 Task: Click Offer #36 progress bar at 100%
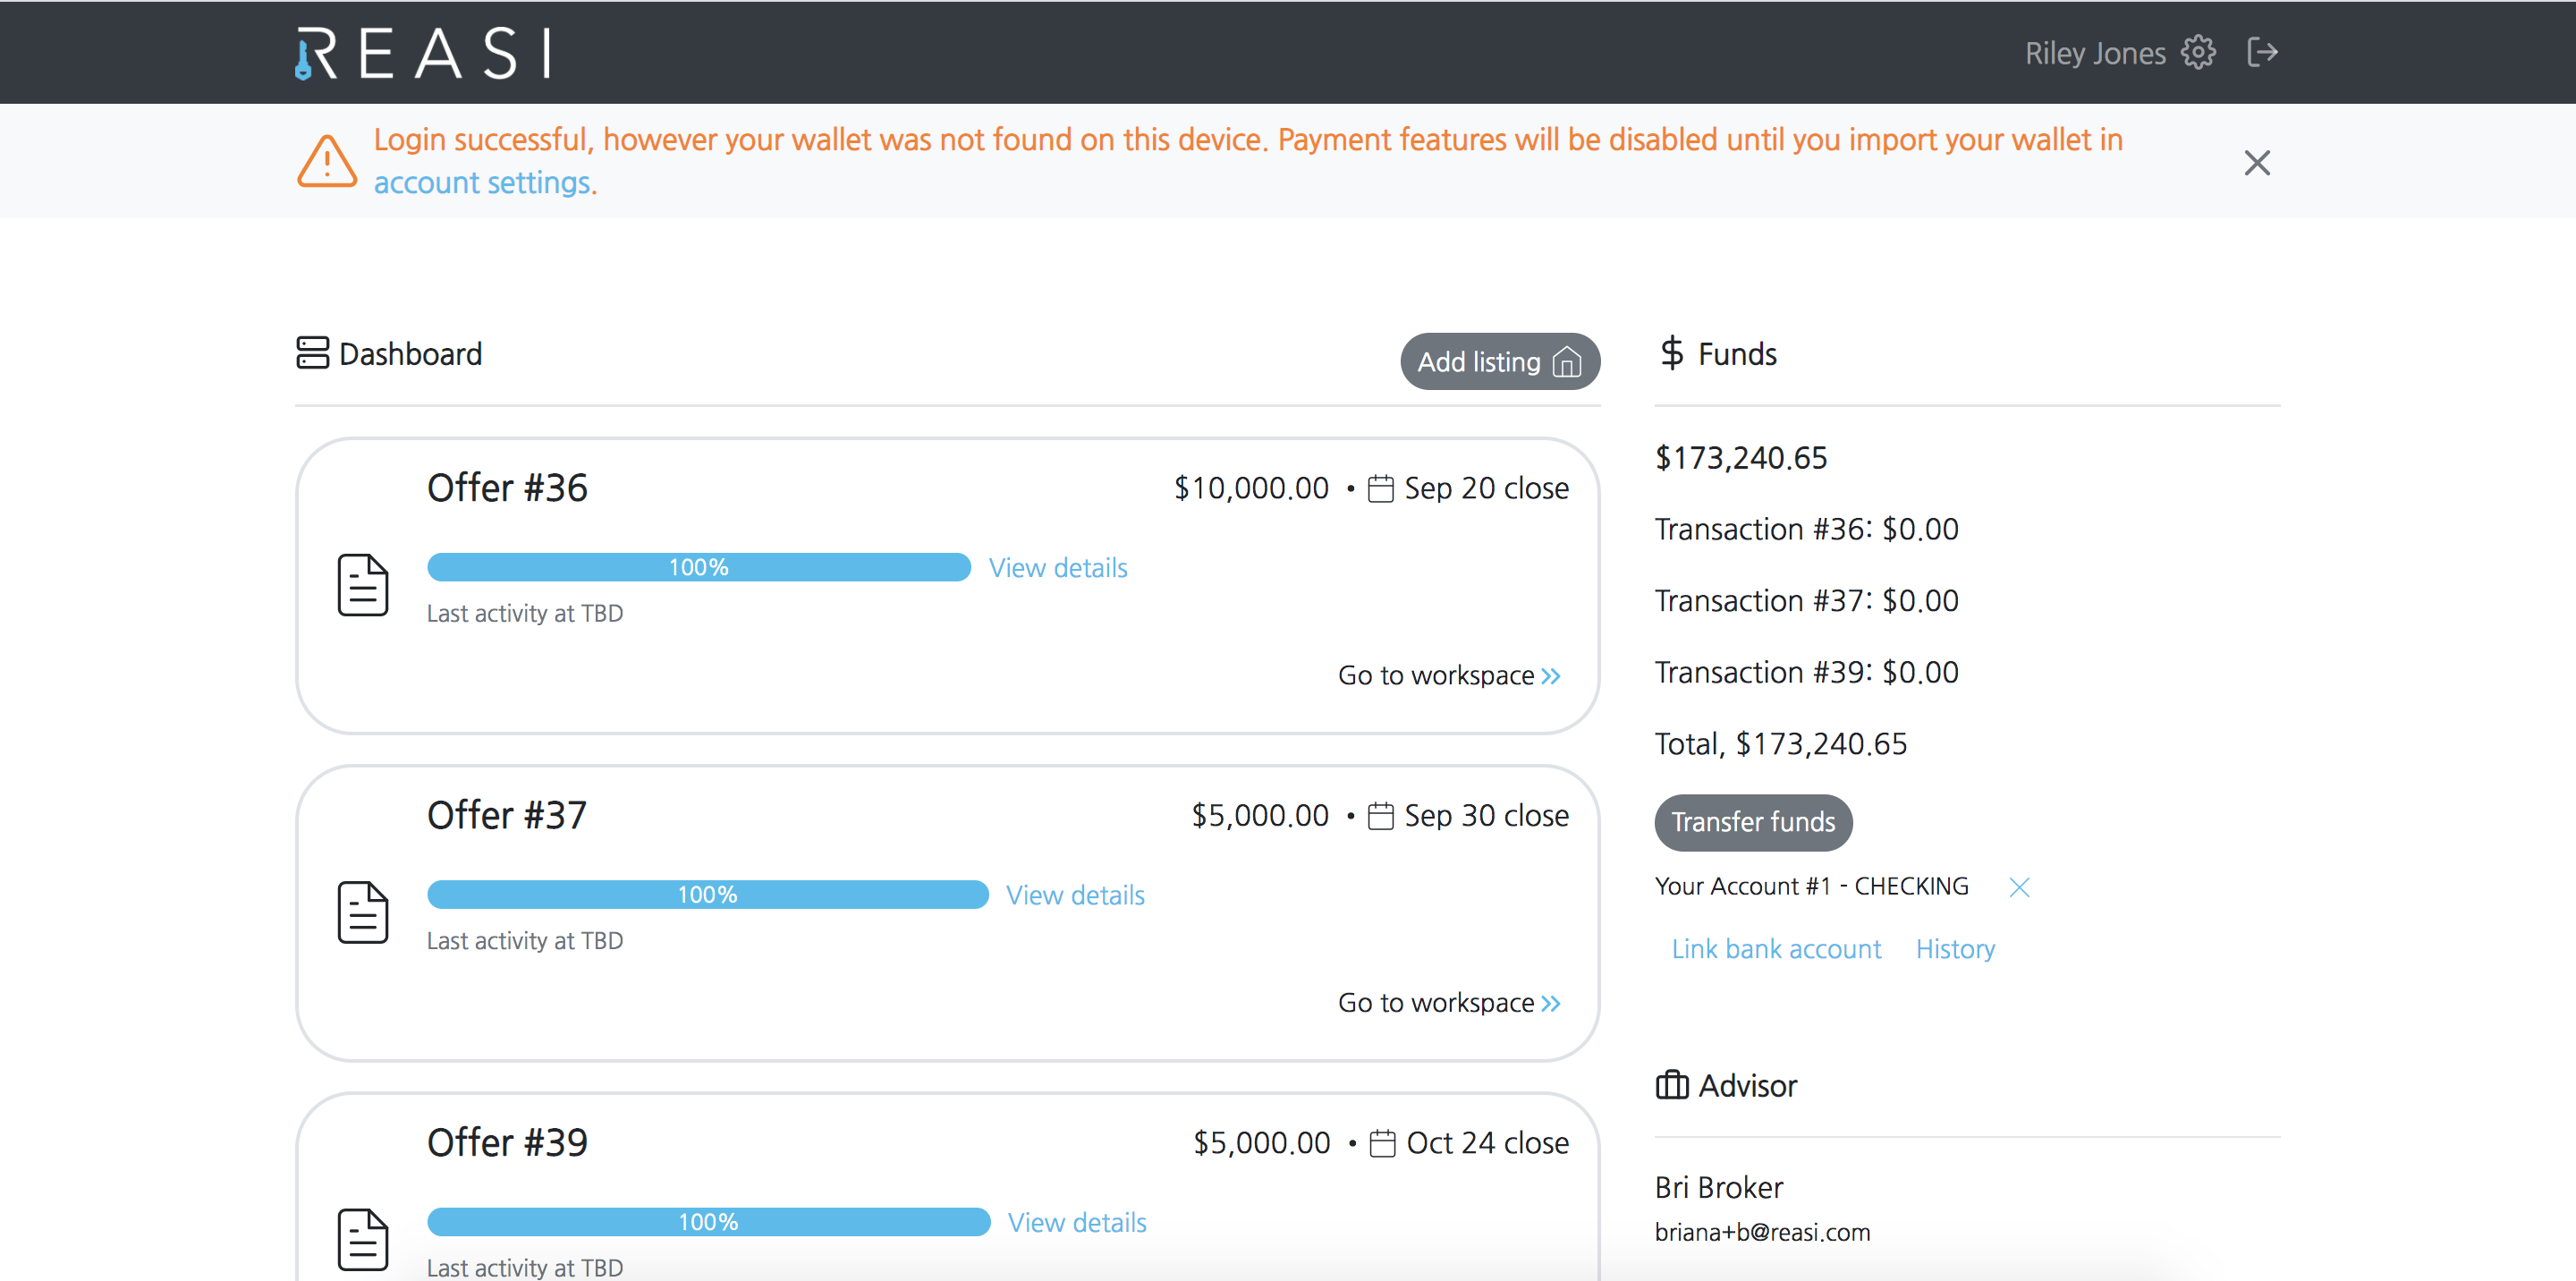699,567
